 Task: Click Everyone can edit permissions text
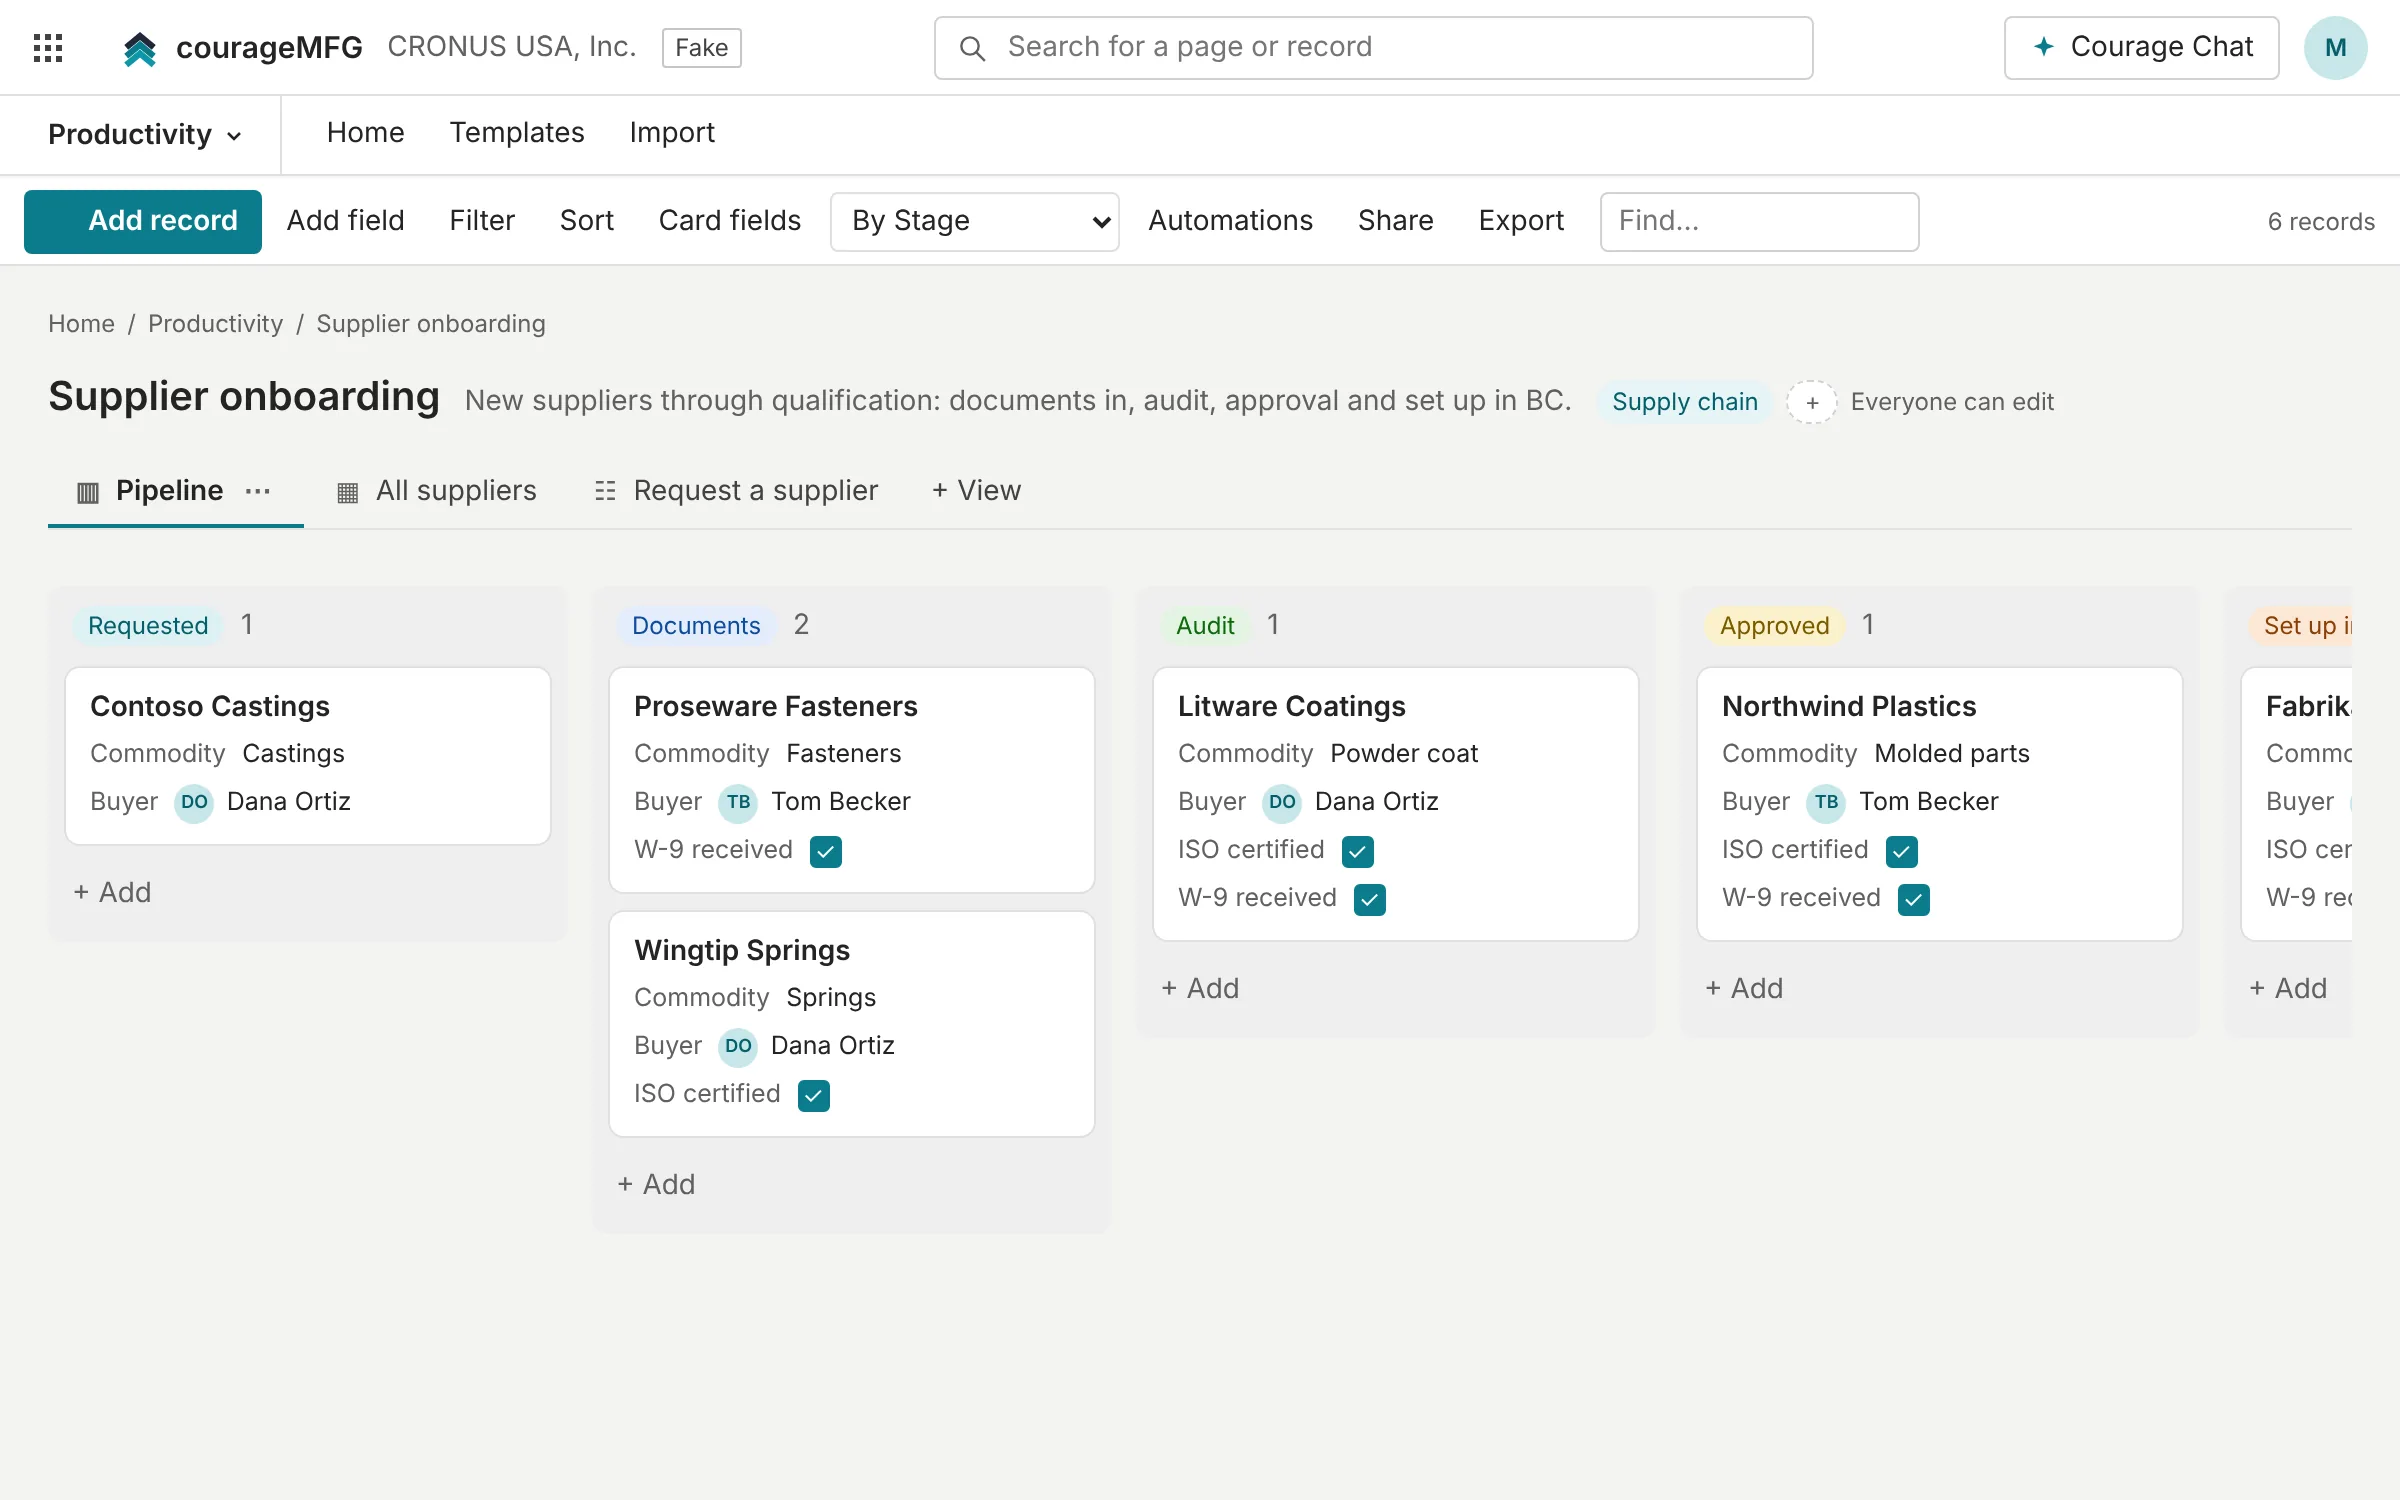pos(1952,401)
